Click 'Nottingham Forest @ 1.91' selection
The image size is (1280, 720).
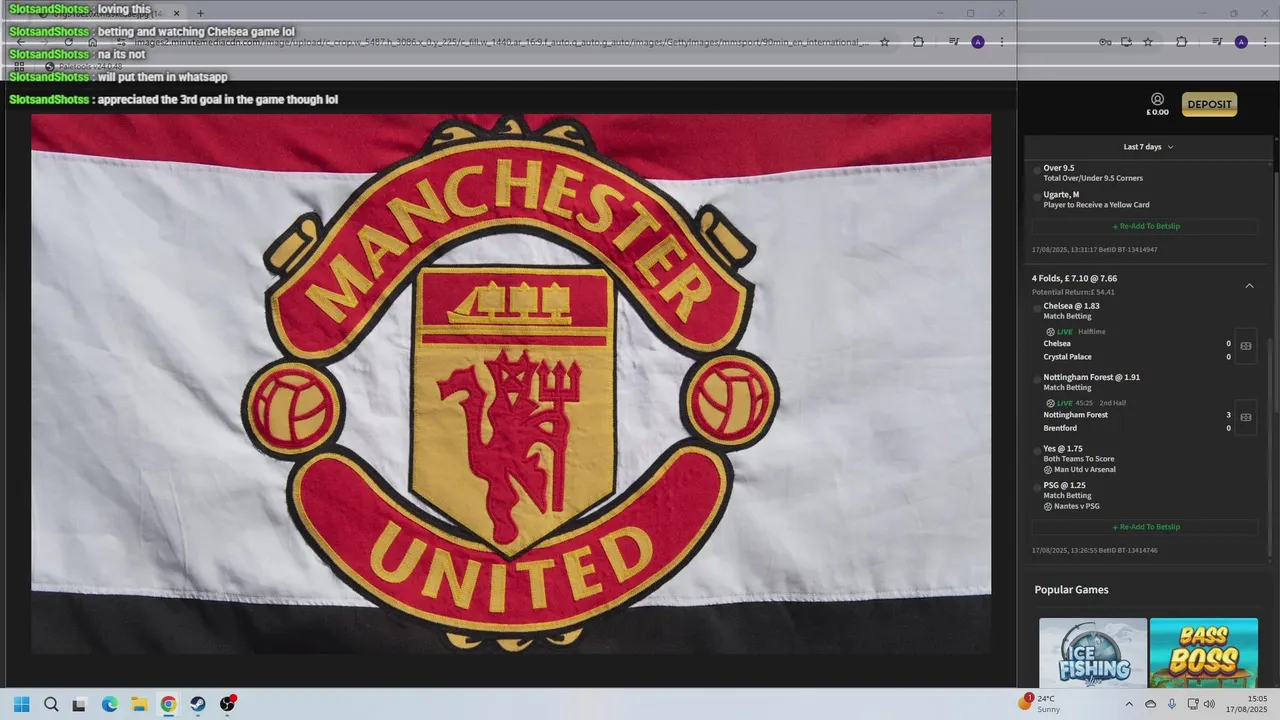tap(1091, 377)
